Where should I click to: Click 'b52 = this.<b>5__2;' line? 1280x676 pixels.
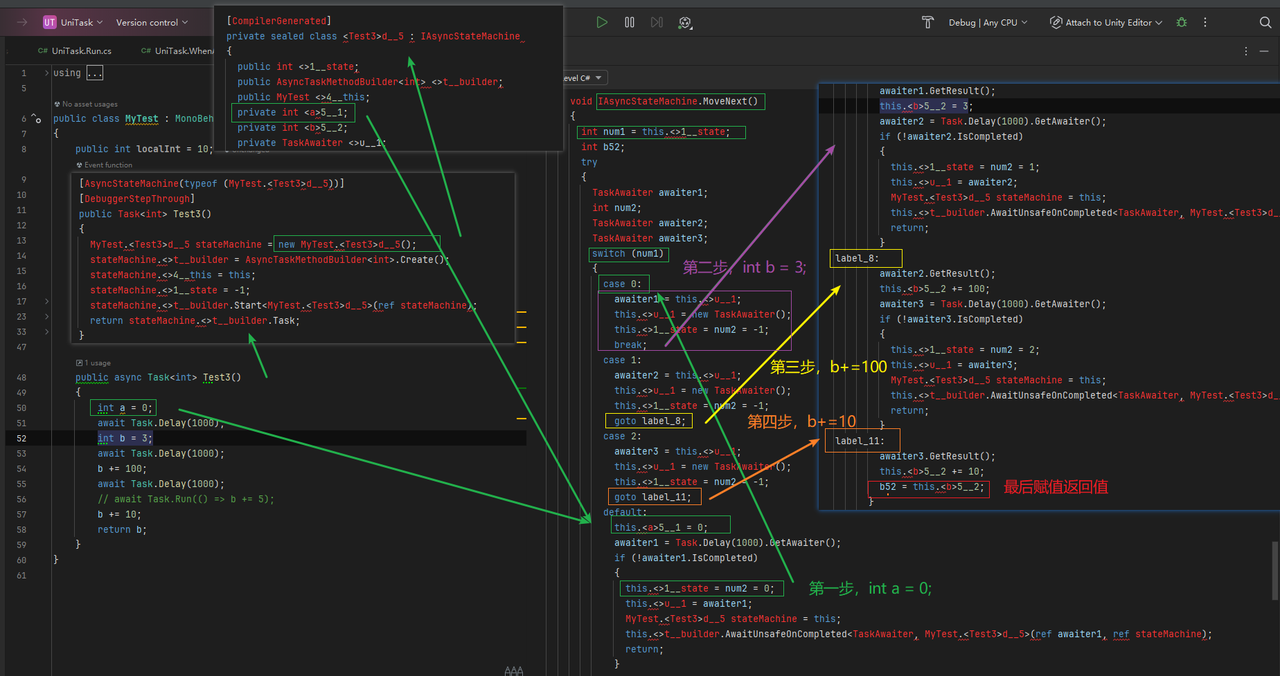pyautogui.click(x=932, y=487)
